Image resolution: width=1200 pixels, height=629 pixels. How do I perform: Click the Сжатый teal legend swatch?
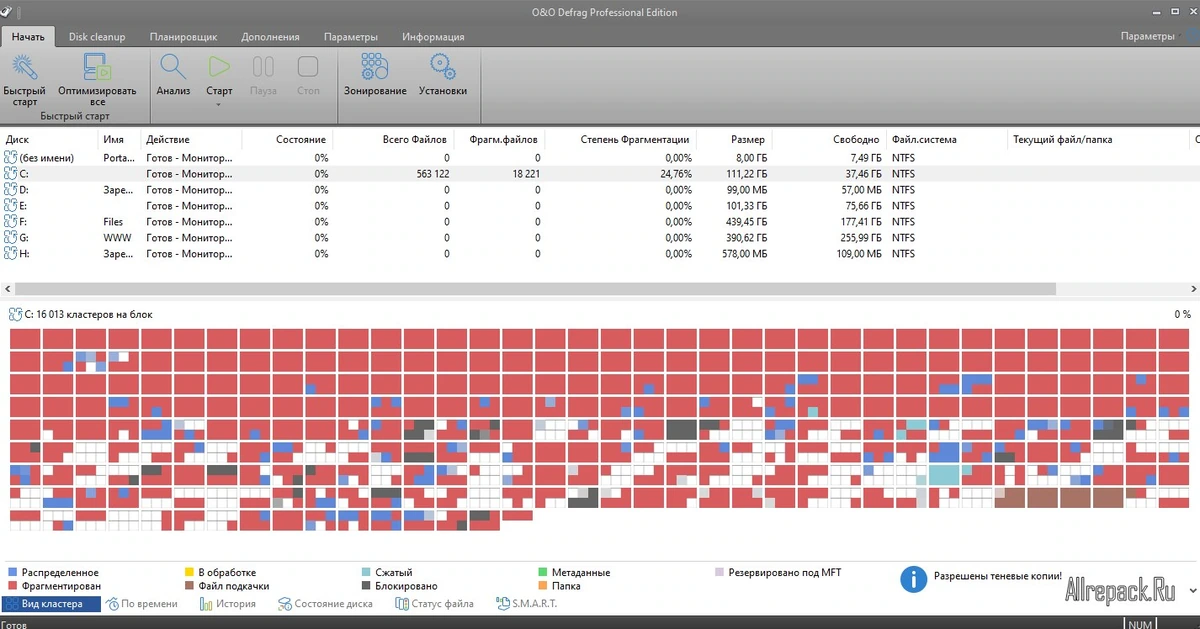tap(365, 573)
